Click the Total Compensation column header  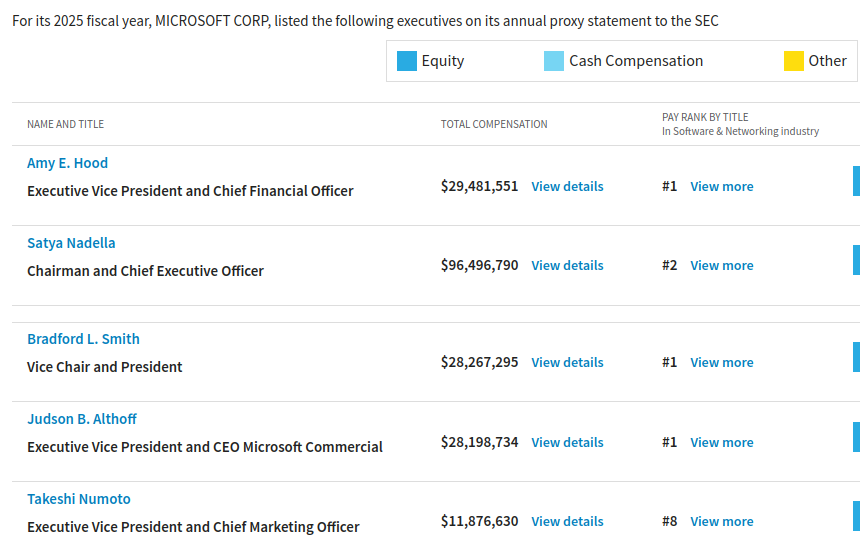pos(494,124)
